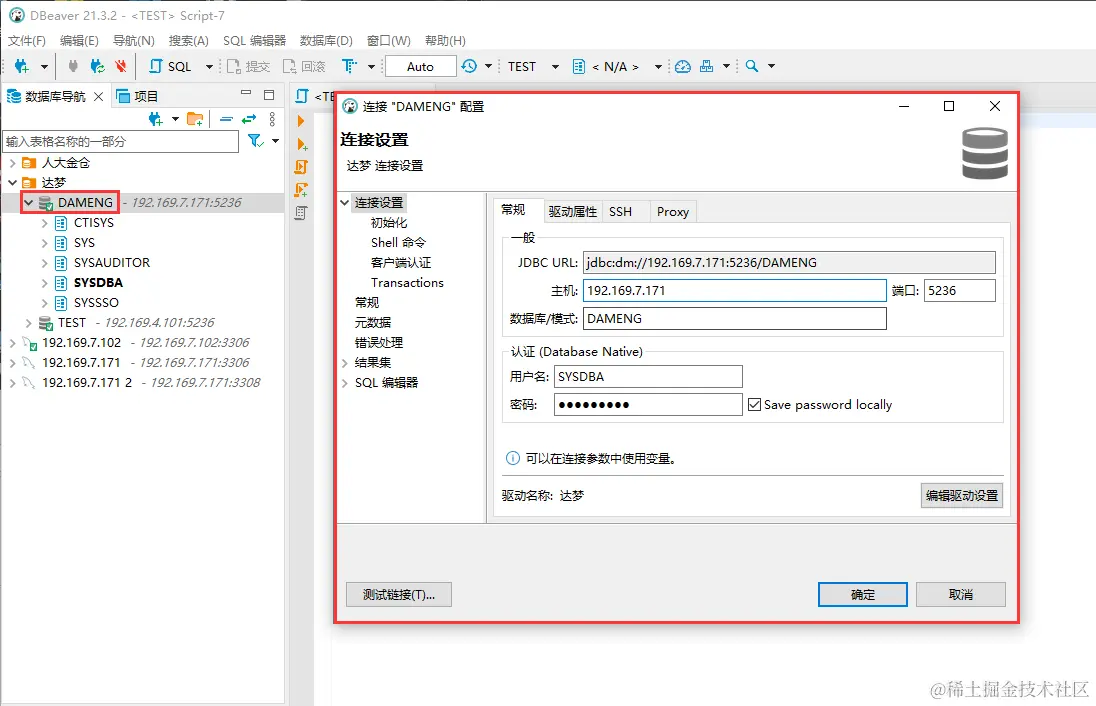Click the invalidate connection red icon

(121, 66)
